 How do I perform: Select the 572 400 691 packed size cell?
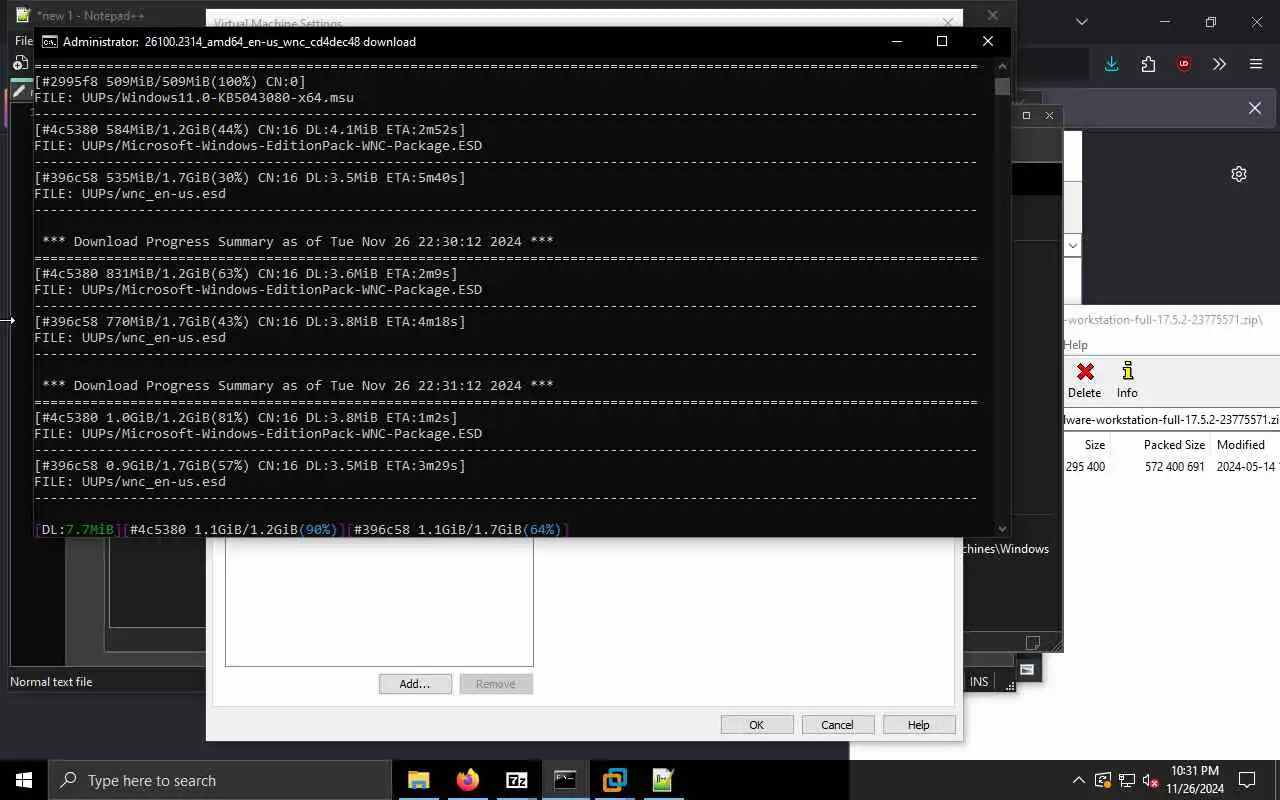(1174, 467)
